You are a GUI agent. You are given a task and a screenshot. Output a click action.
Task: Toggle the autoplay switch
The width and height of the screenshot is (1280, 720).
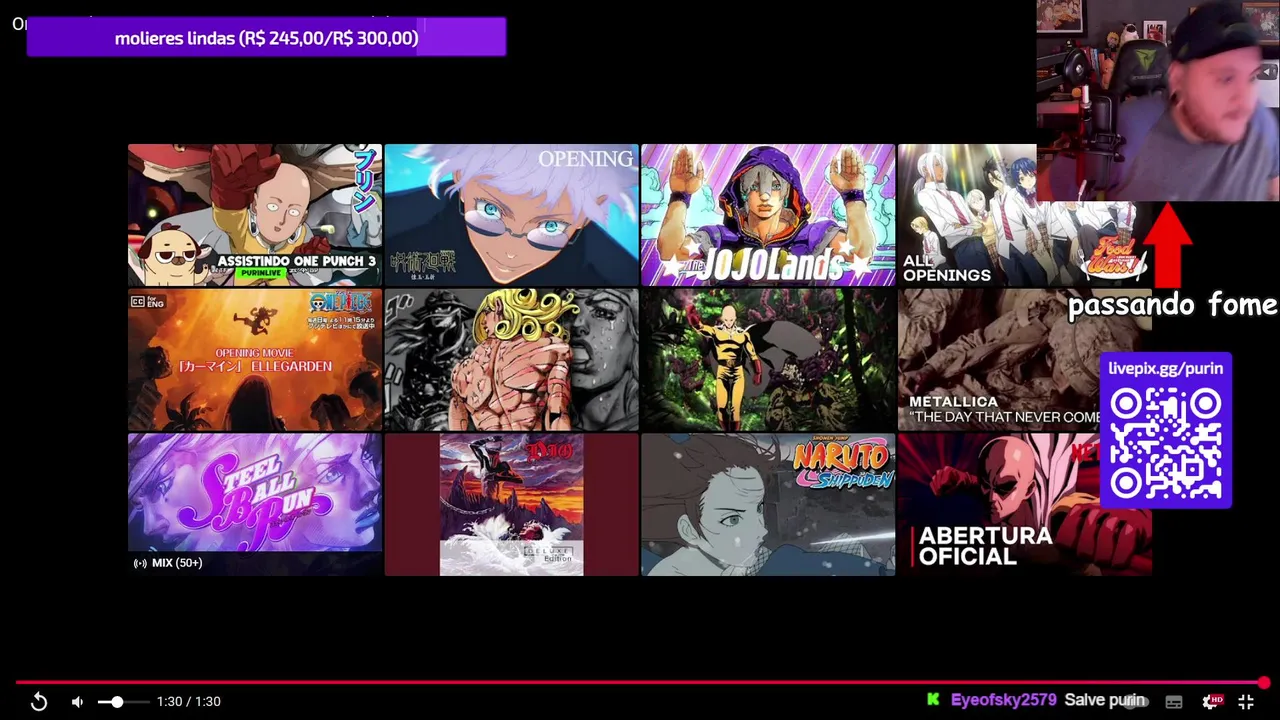pos(1137,702)
